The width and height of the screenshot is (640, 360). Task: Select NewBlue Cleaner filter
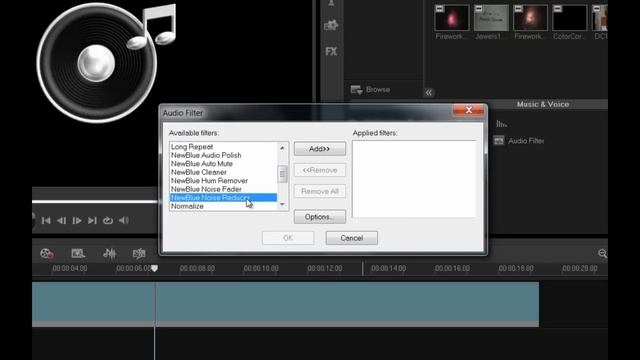click(x=198, y=172)
